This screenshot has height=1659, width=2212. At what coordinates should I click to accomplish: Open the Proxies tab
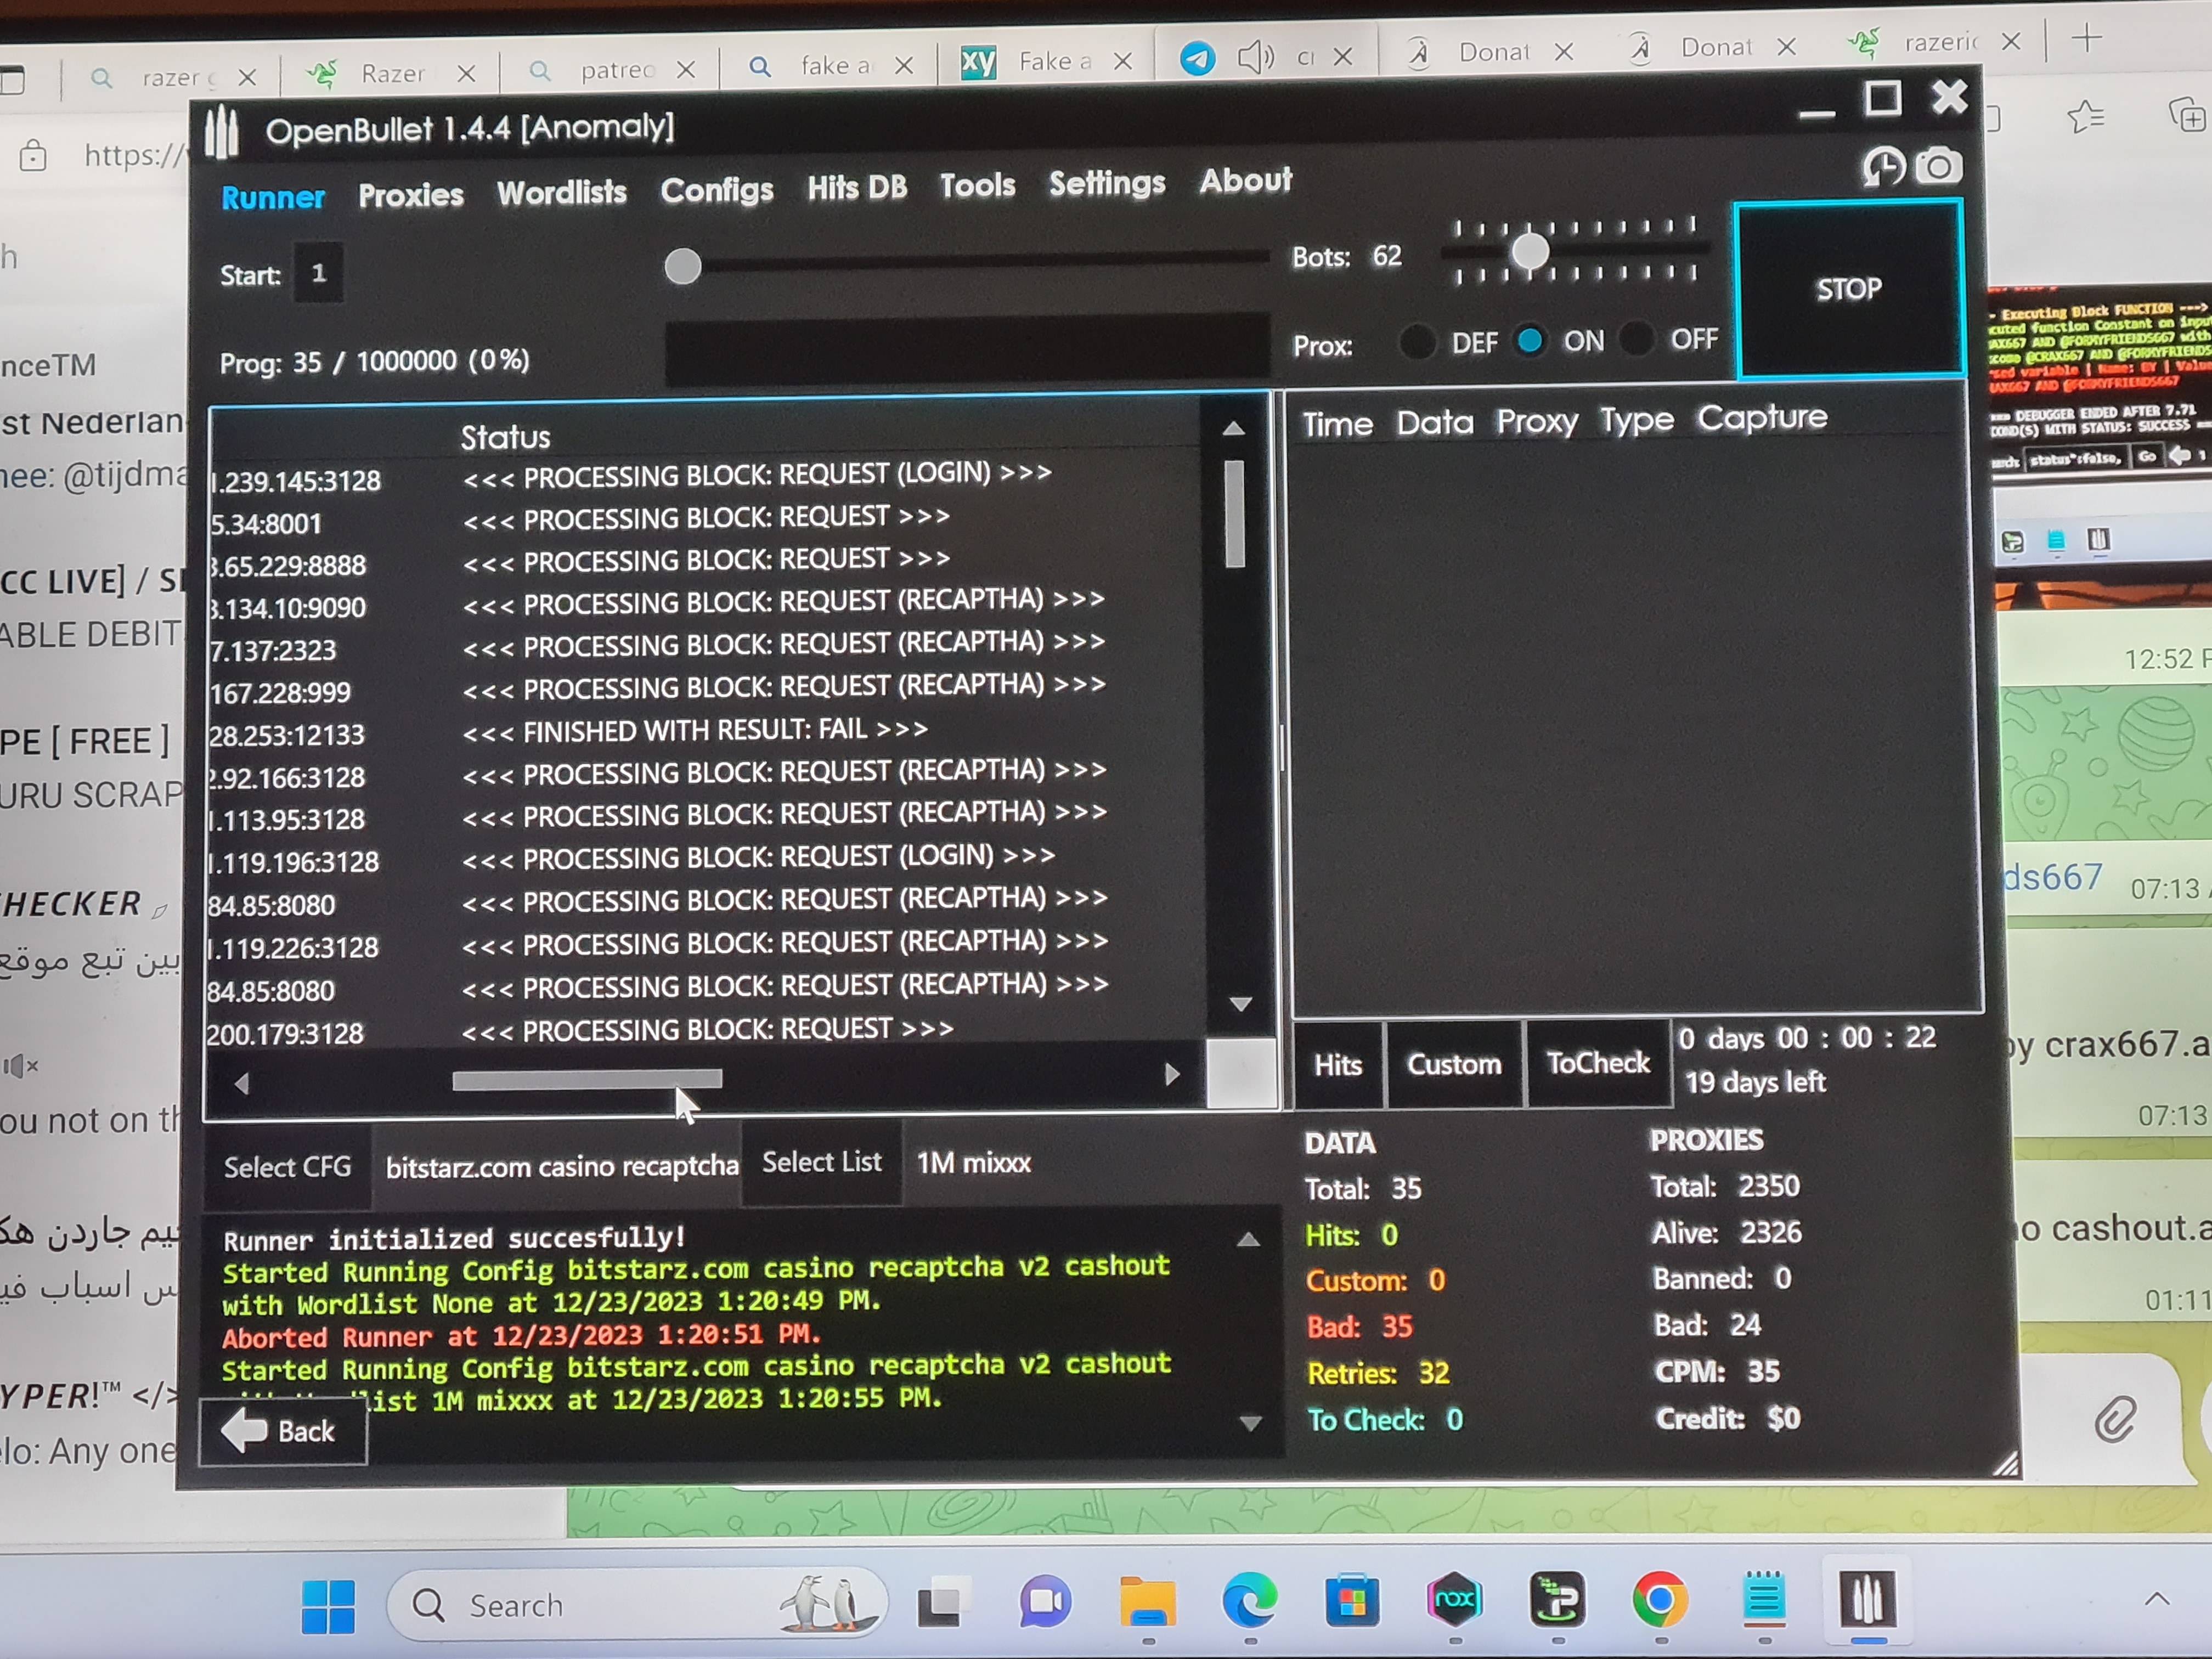(411, 195)
